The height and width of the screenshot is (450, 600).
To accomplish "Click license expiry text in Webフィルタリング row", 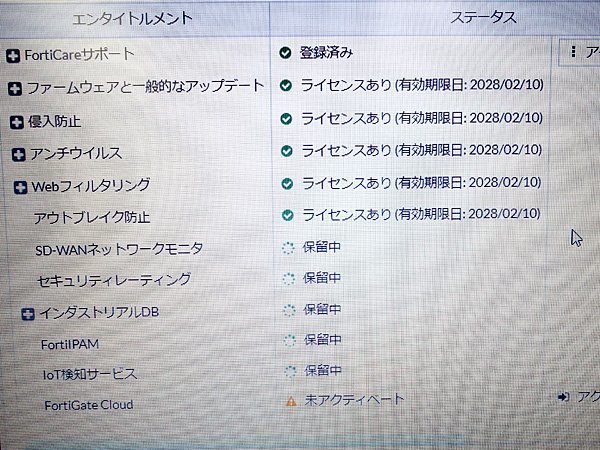I will pyautogui.click(x=422, y=183).
